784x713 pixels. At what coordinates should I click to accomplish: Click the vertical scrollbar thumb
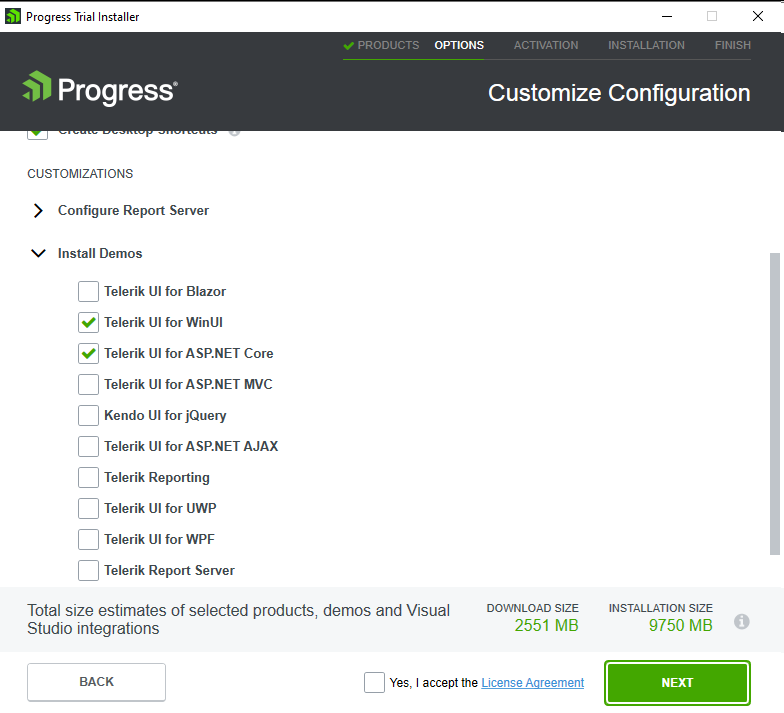pos(774,400)
